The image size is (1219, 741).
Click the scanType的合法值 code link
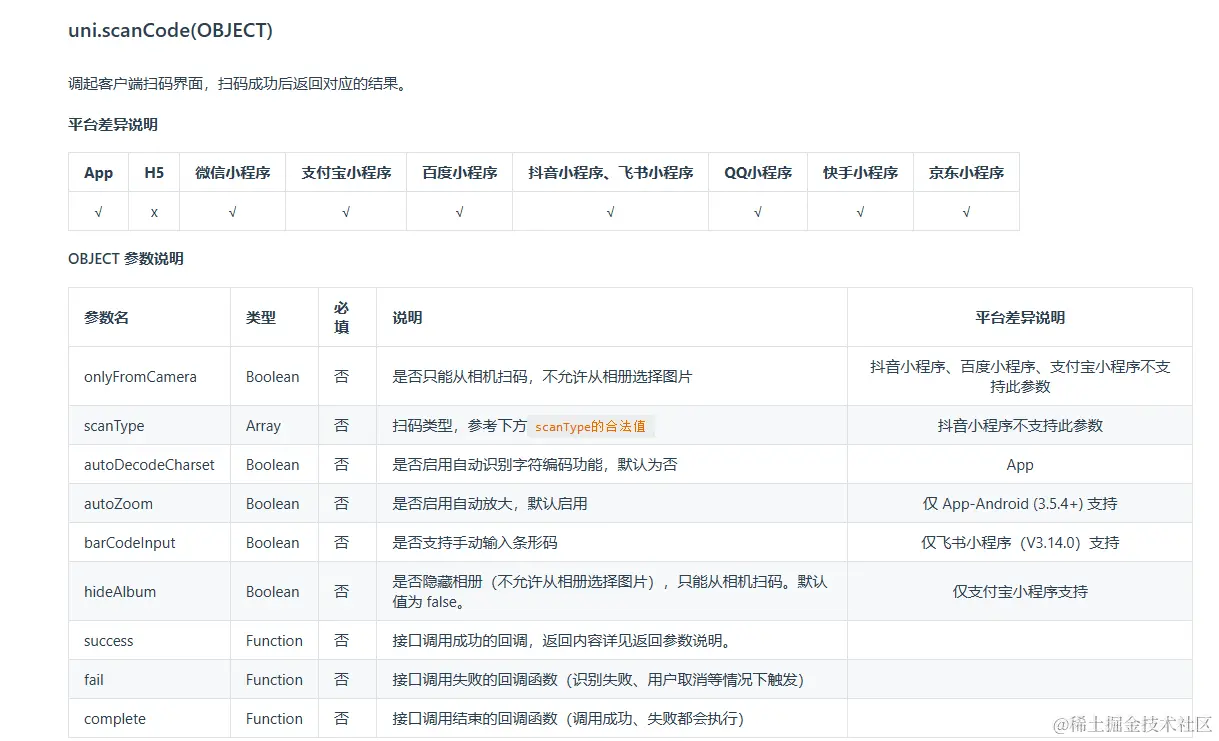click(x=590, y=426)
